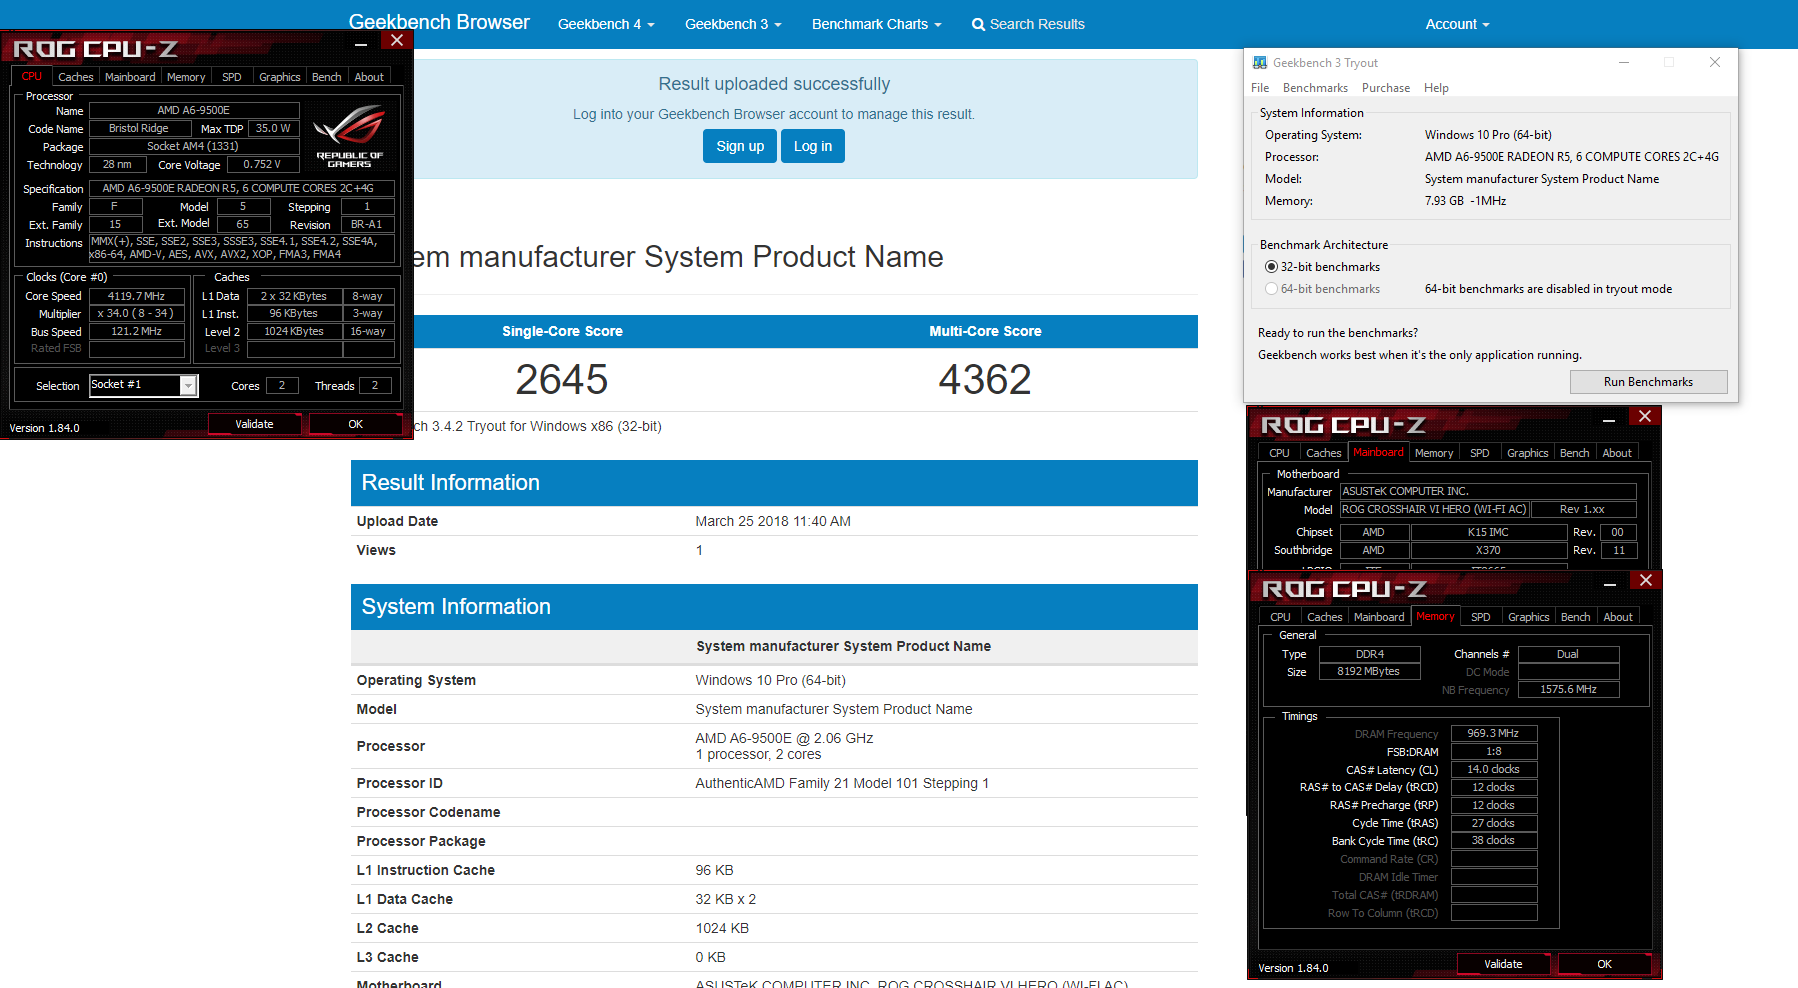Click the L2 Cache value 1024 KB

point(722,928)
